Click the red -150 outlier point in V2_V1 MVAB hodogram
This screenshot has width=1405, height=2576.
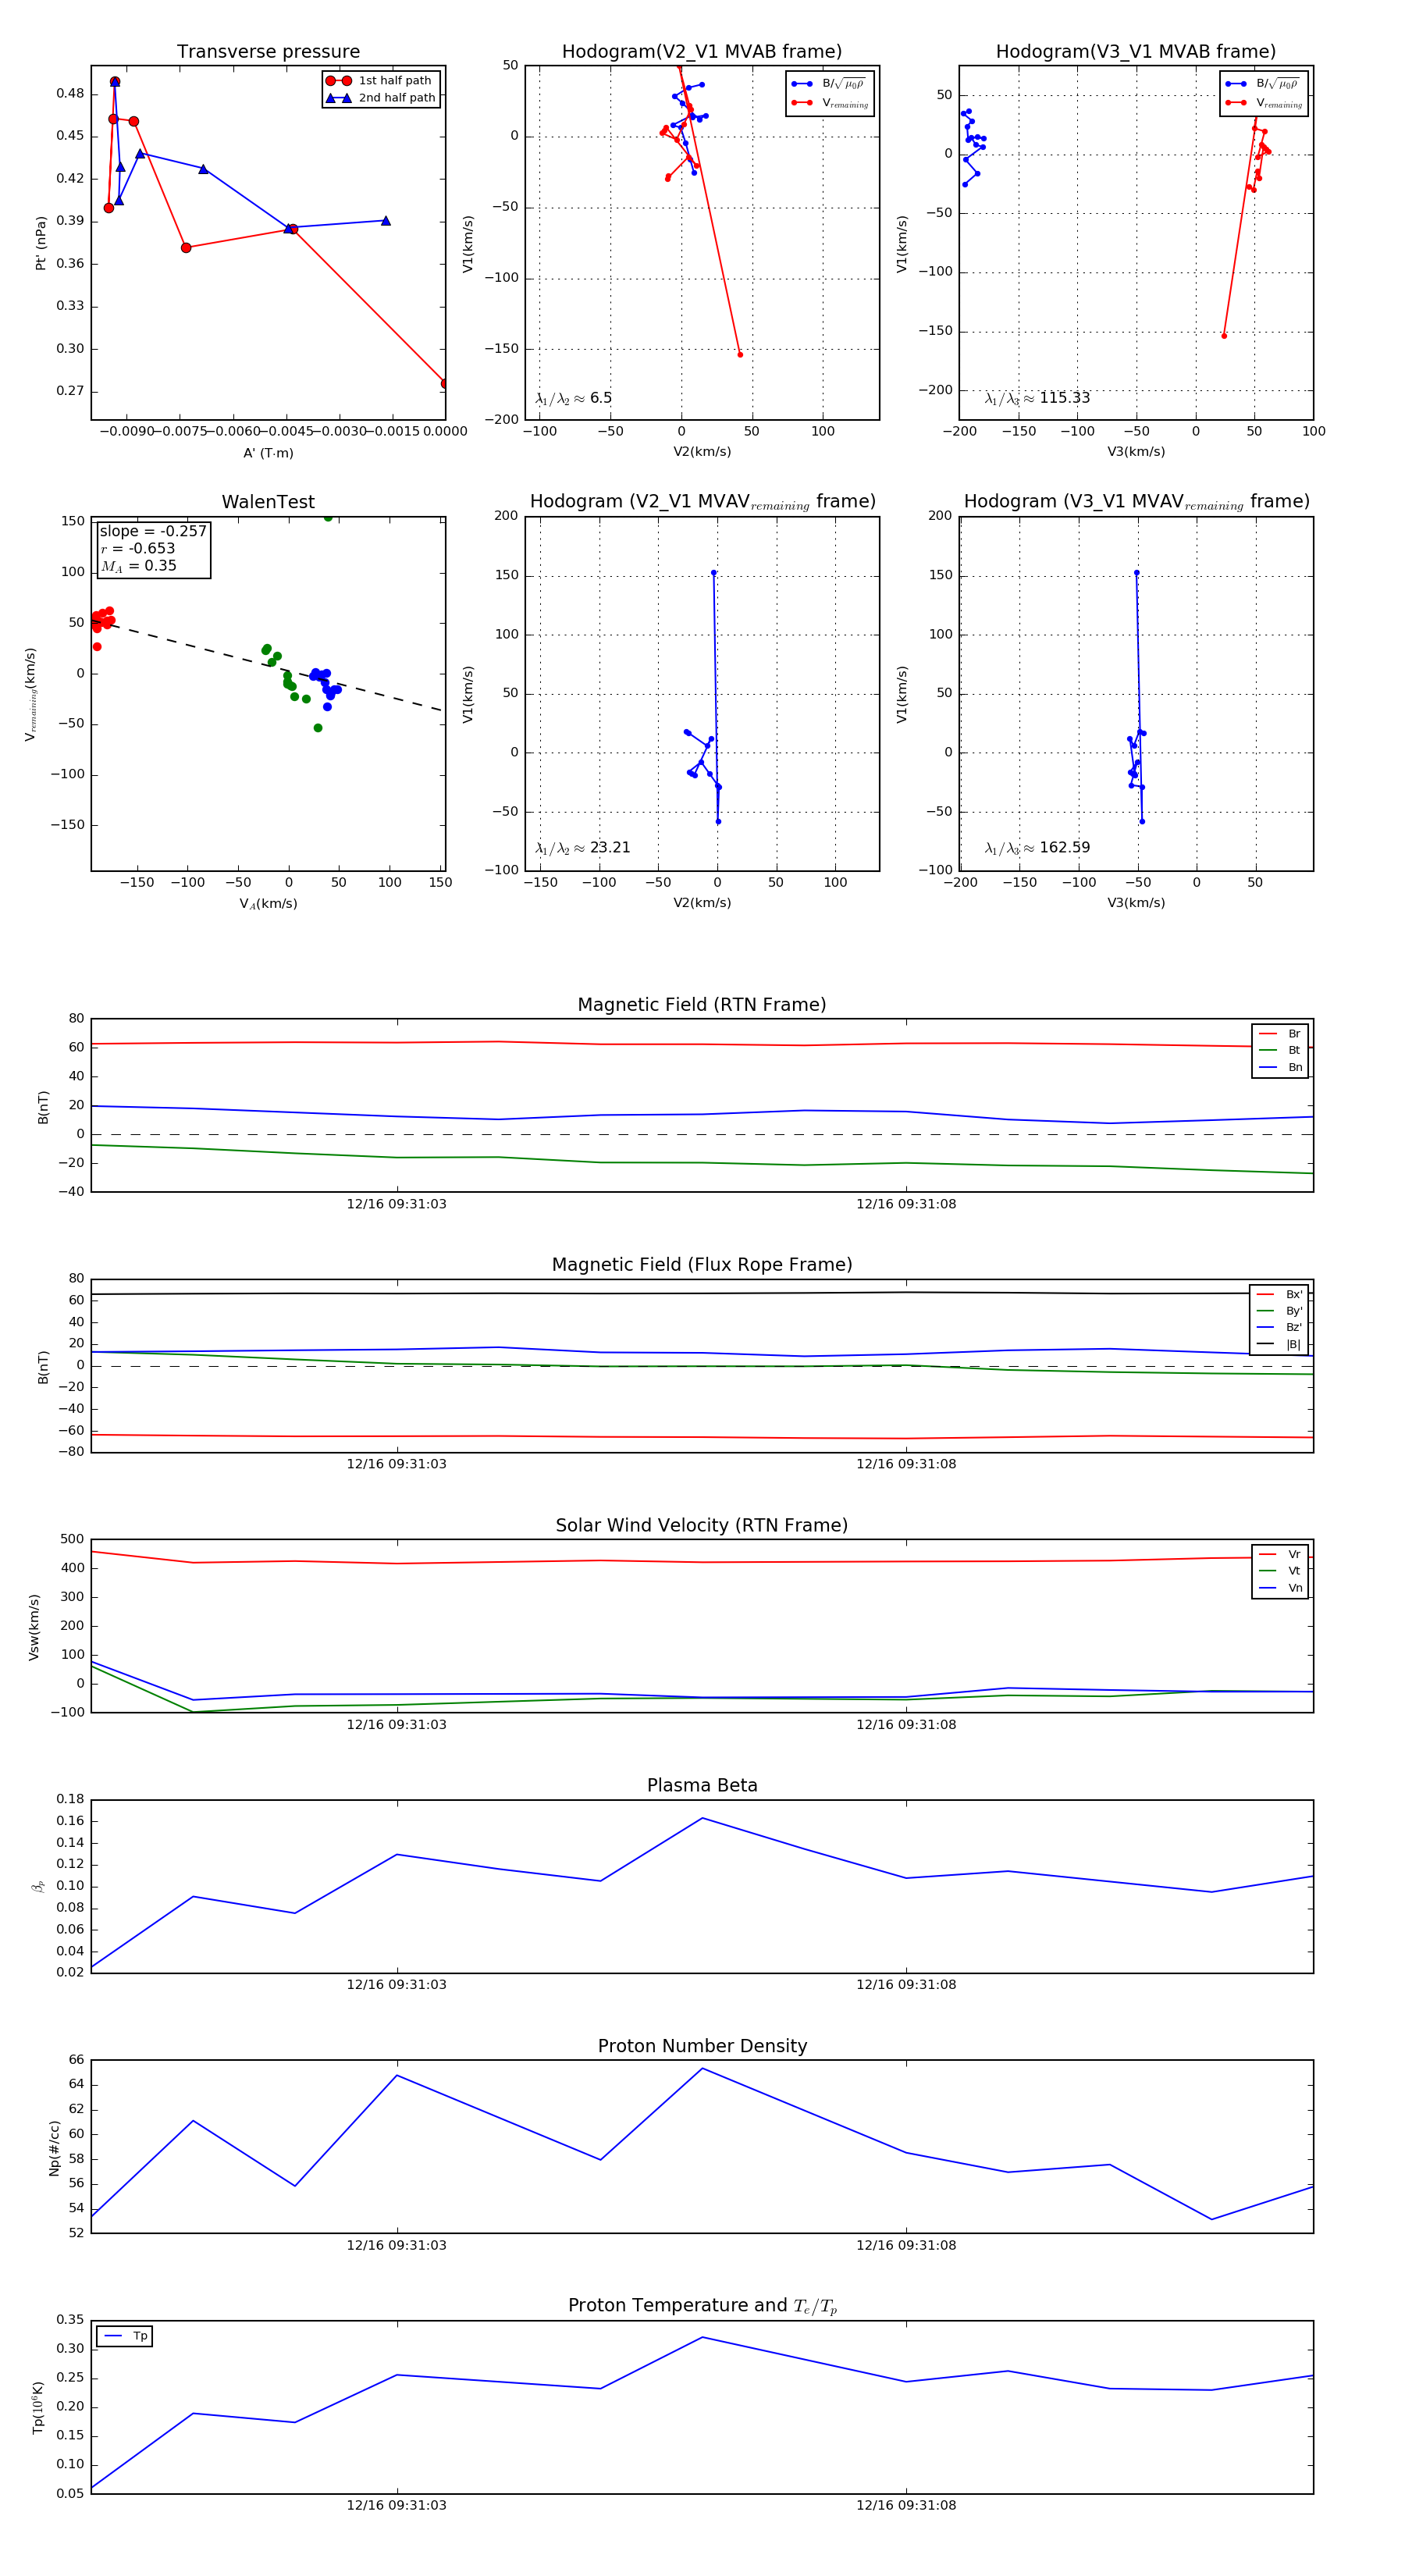tap(740, 354)
